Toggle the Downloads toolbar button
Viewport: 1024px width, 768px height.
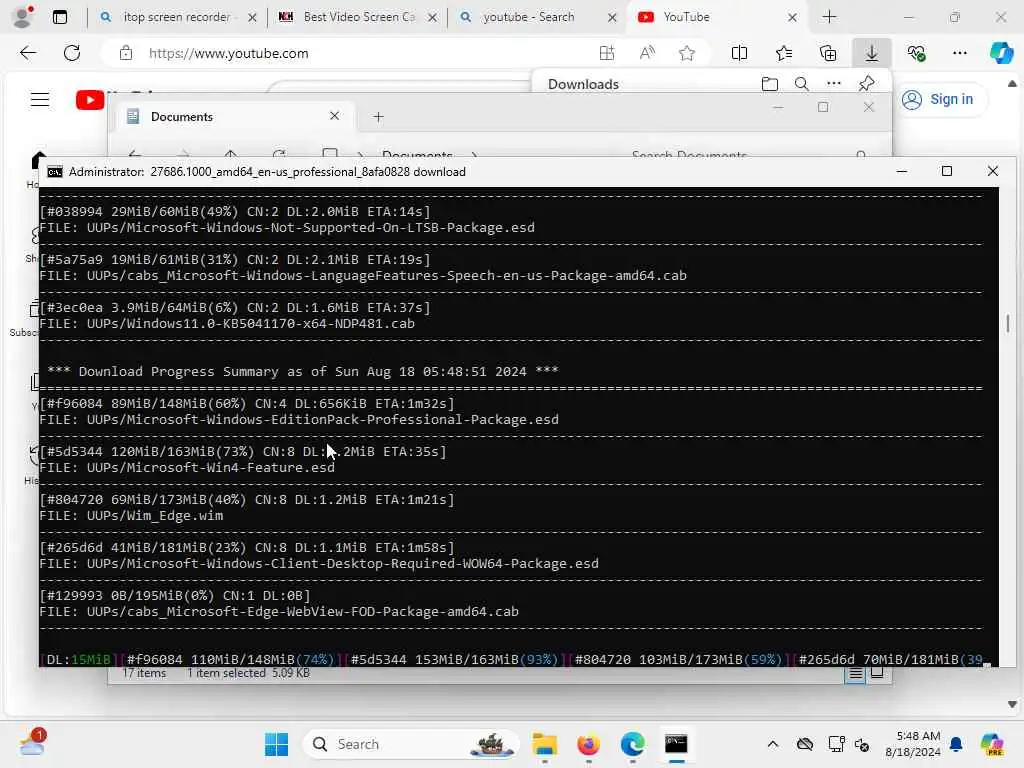click(x=872, y=53)
